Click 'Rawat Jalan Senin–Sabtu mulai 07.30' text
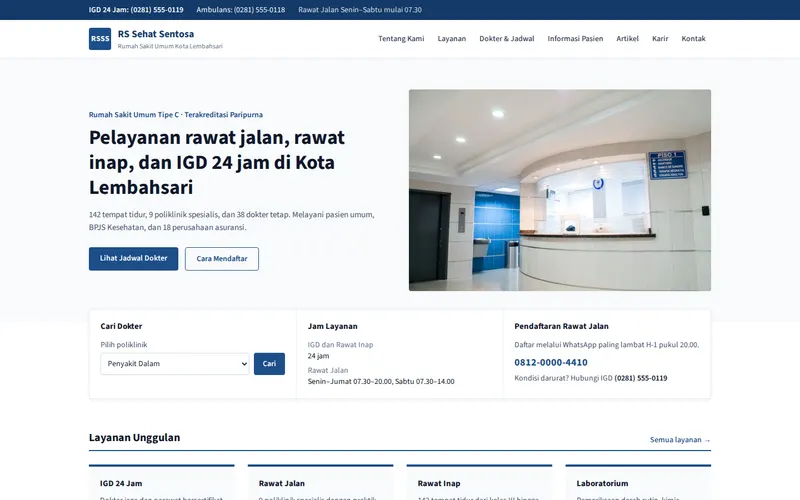Image resolution: width=800 pixels, height=500 pixels. pos(360,10)
